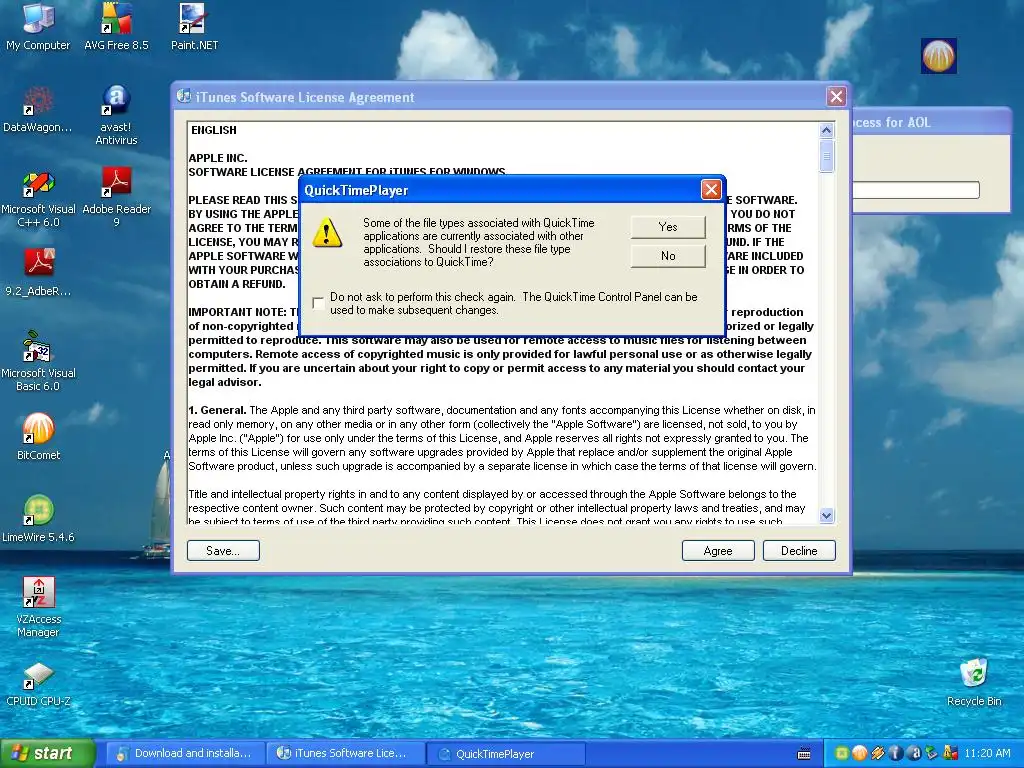
Task: Select Microsoft Visual C++ 6.0 shortcut
Action: click(x=38, y=199)
